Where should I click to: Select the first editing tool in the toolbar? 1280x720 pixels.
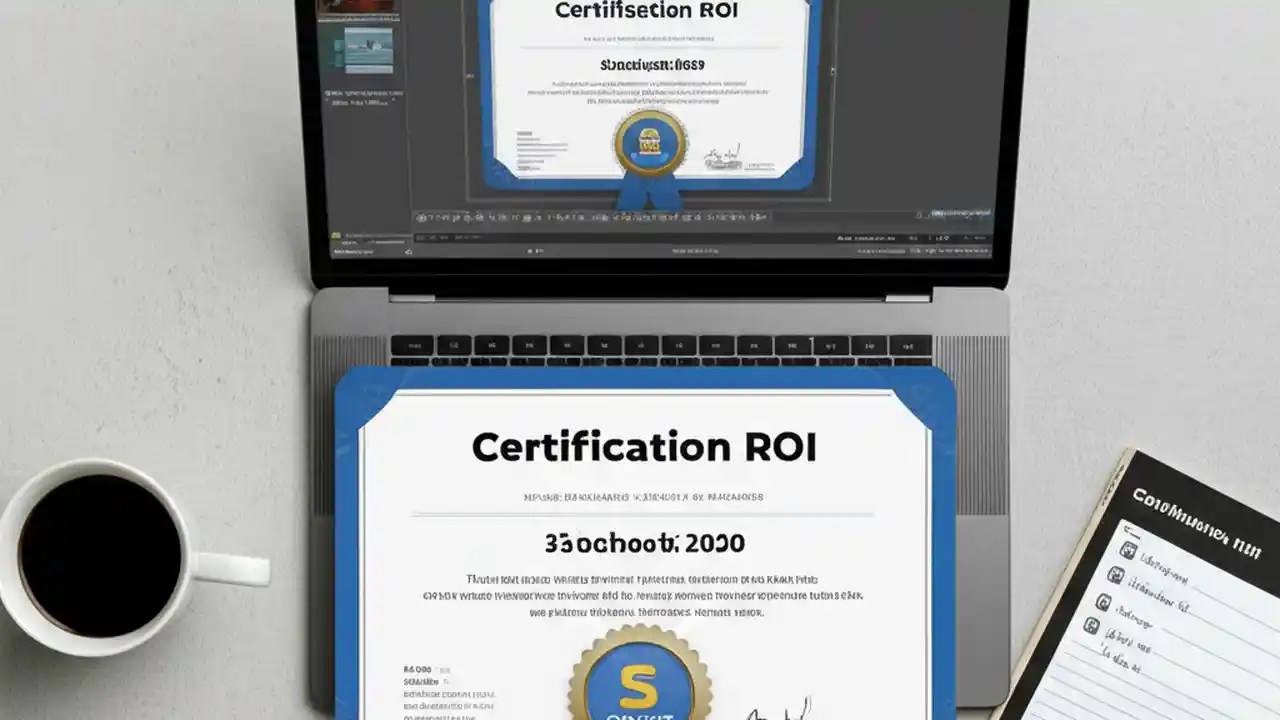point(420,217)
